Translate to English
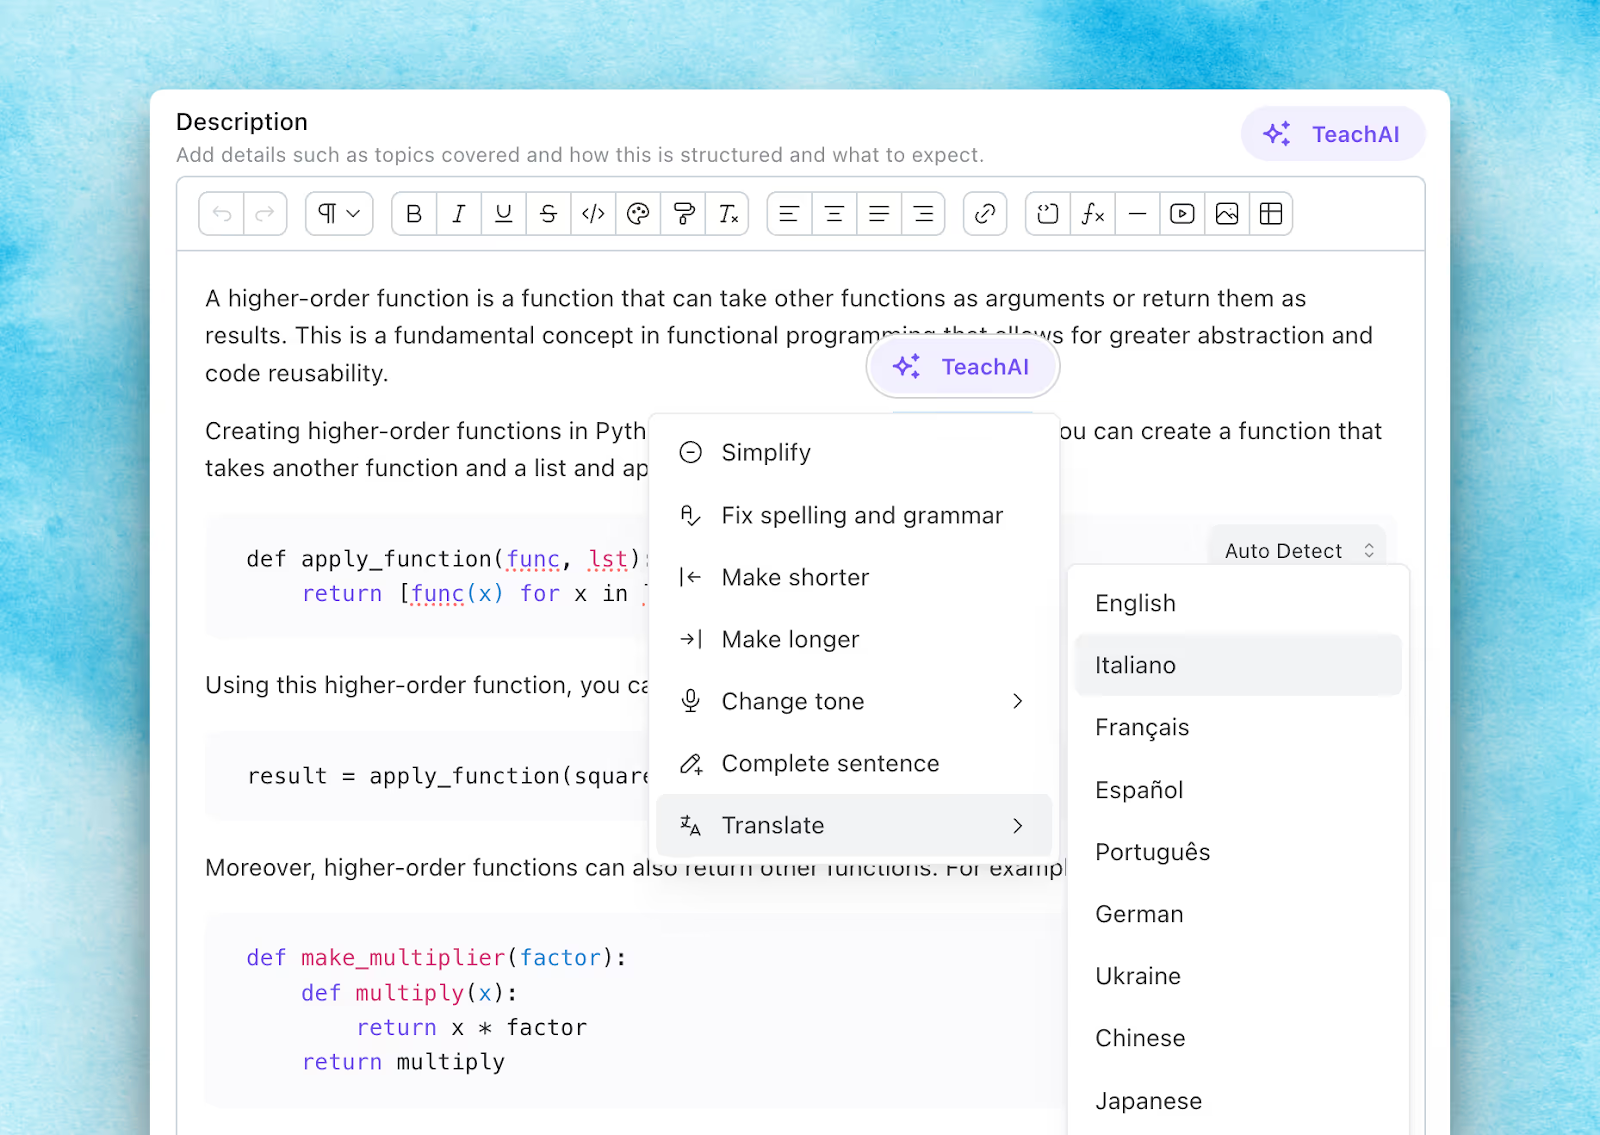Screen dimensions: 1600x1135 pos(1238,603)
